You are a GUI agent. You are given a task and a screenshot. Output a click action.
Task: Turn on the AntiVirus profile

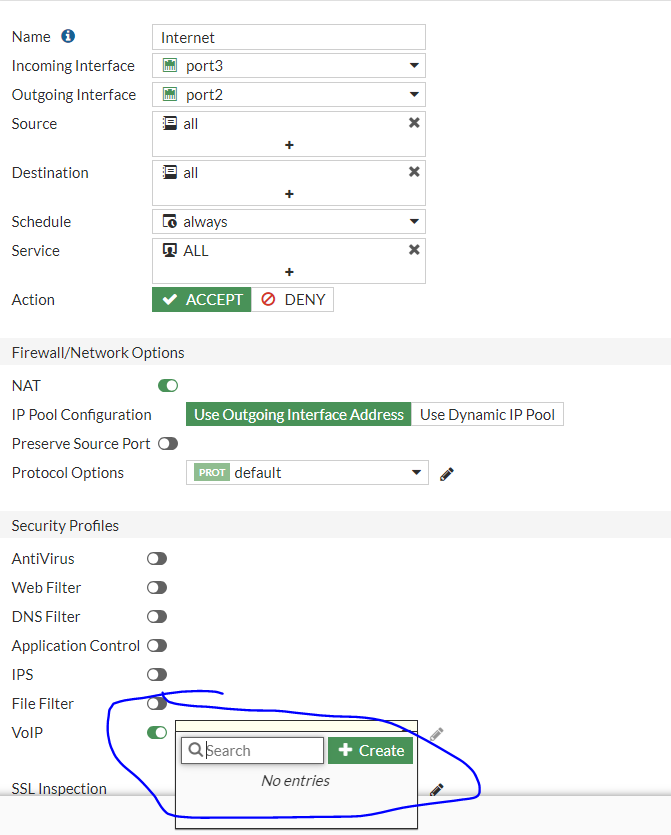pyautogui.click(x=157, y=559)
